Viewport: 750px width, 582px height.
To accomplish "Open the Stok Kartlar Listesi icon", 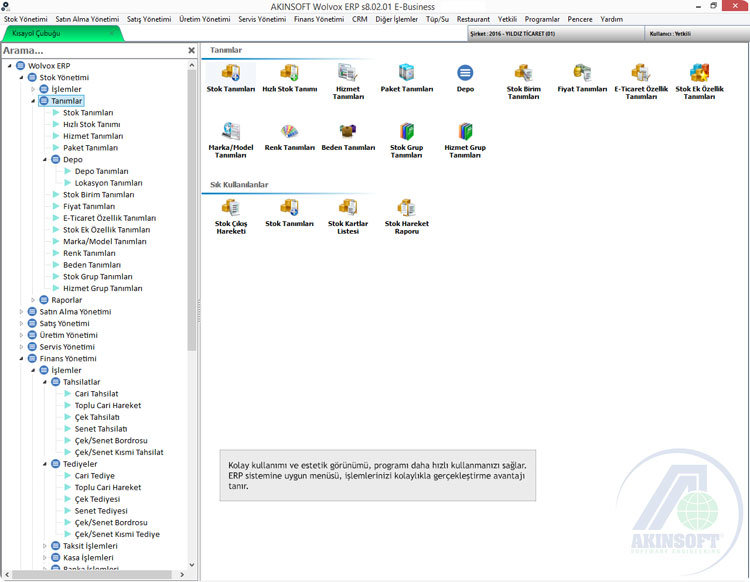I will (x=348, y=217).
